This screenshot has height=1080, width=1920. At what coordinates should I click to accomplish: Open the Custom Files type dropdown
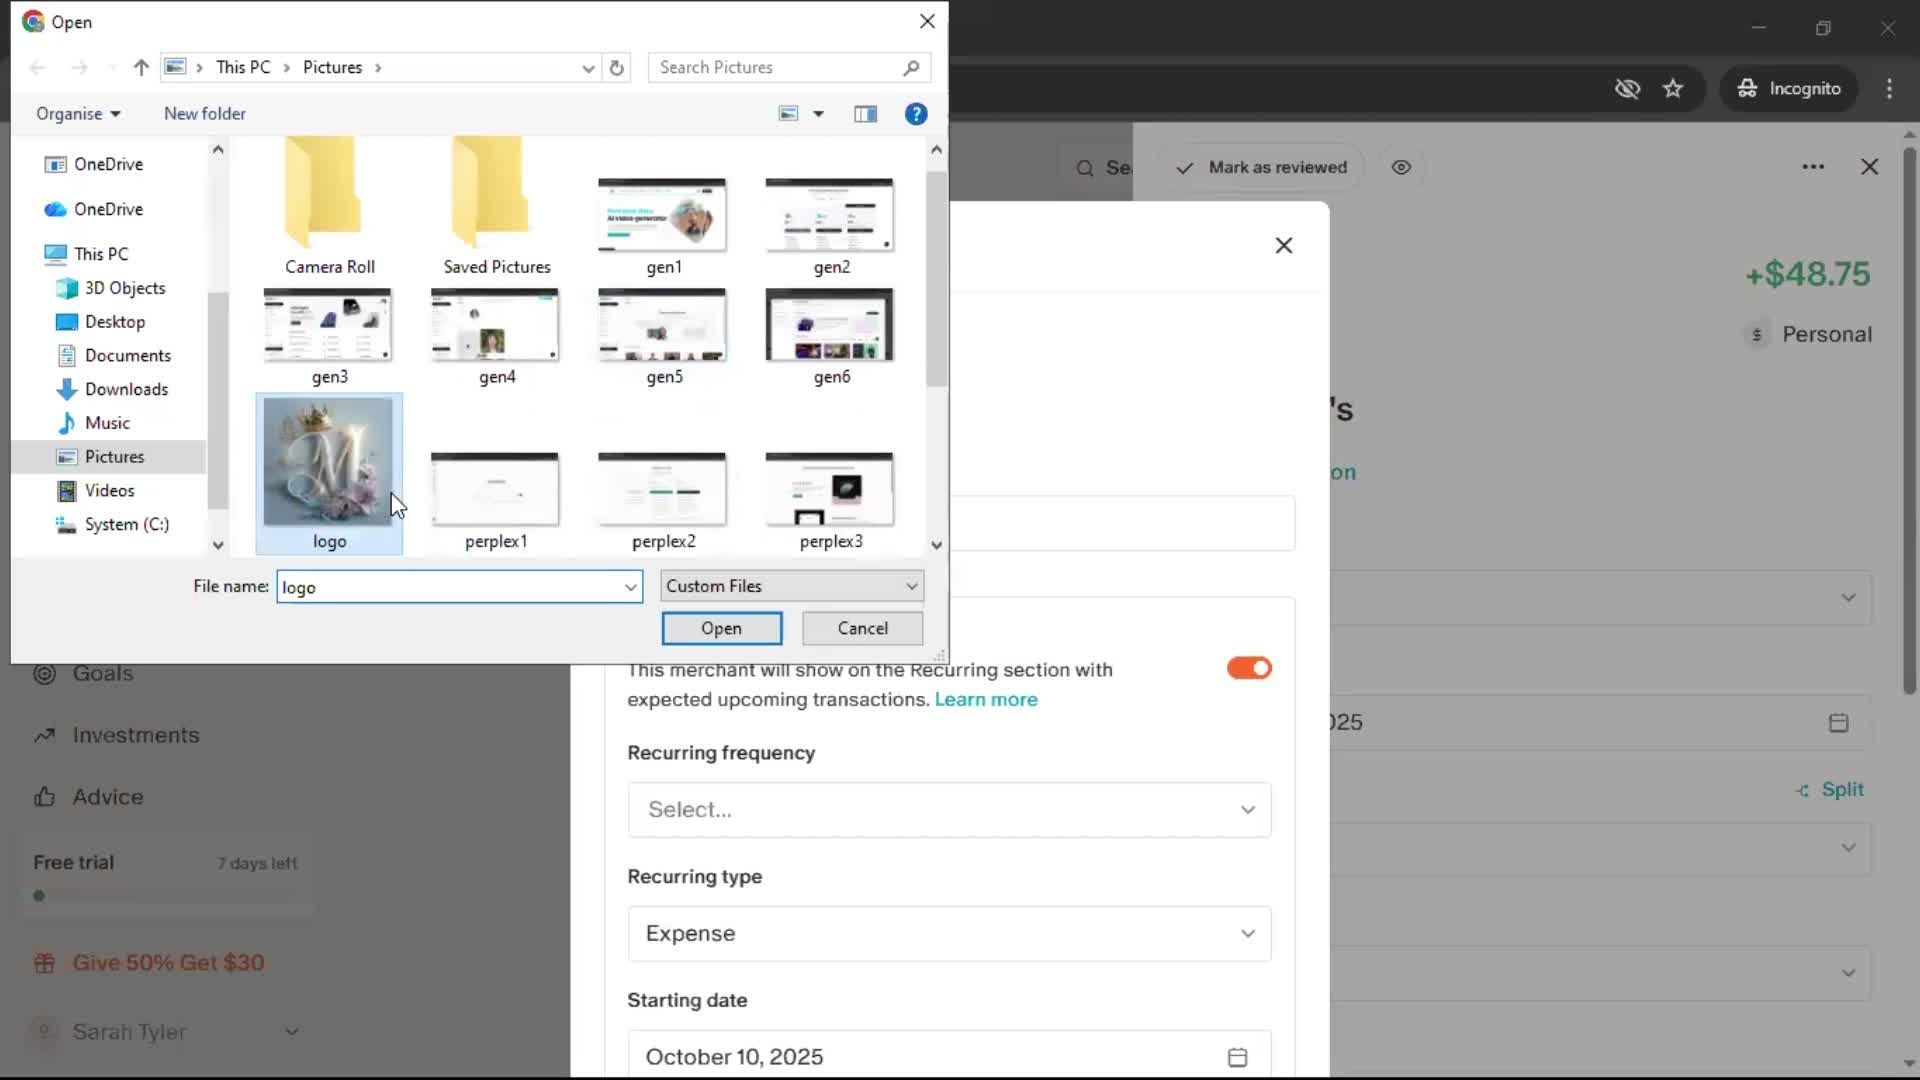pyautogui.click(x=791, y=587)
